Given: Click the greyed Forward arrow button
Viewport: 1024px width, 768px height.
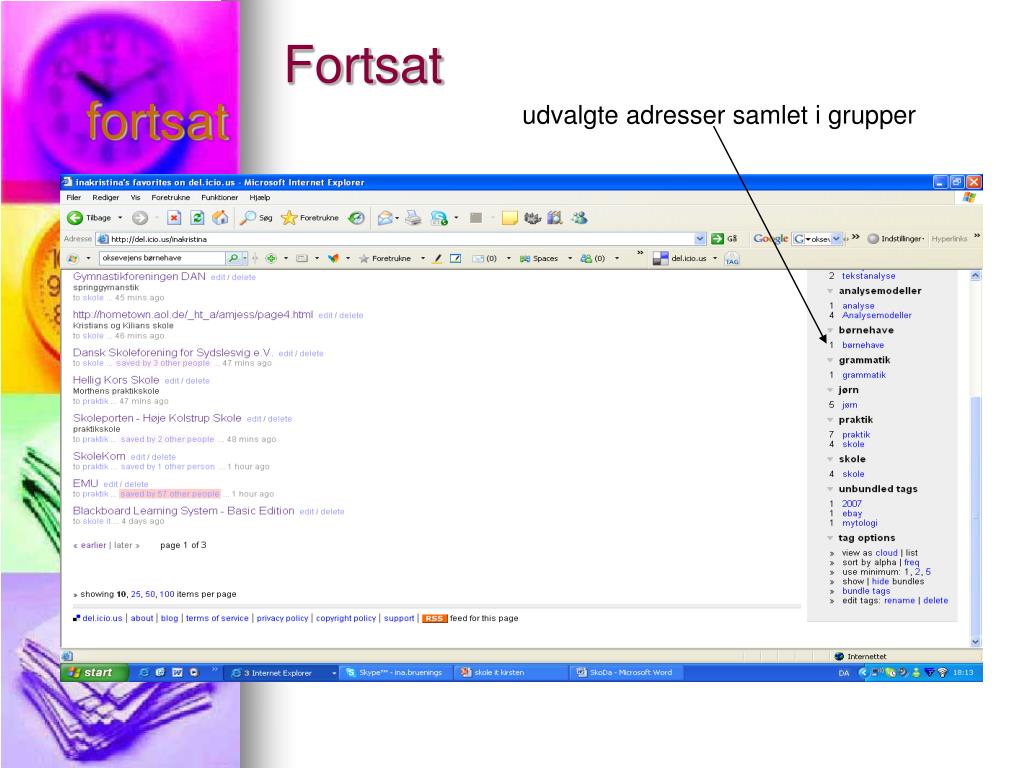Looking at the screenshot, I should click(140, 218).
